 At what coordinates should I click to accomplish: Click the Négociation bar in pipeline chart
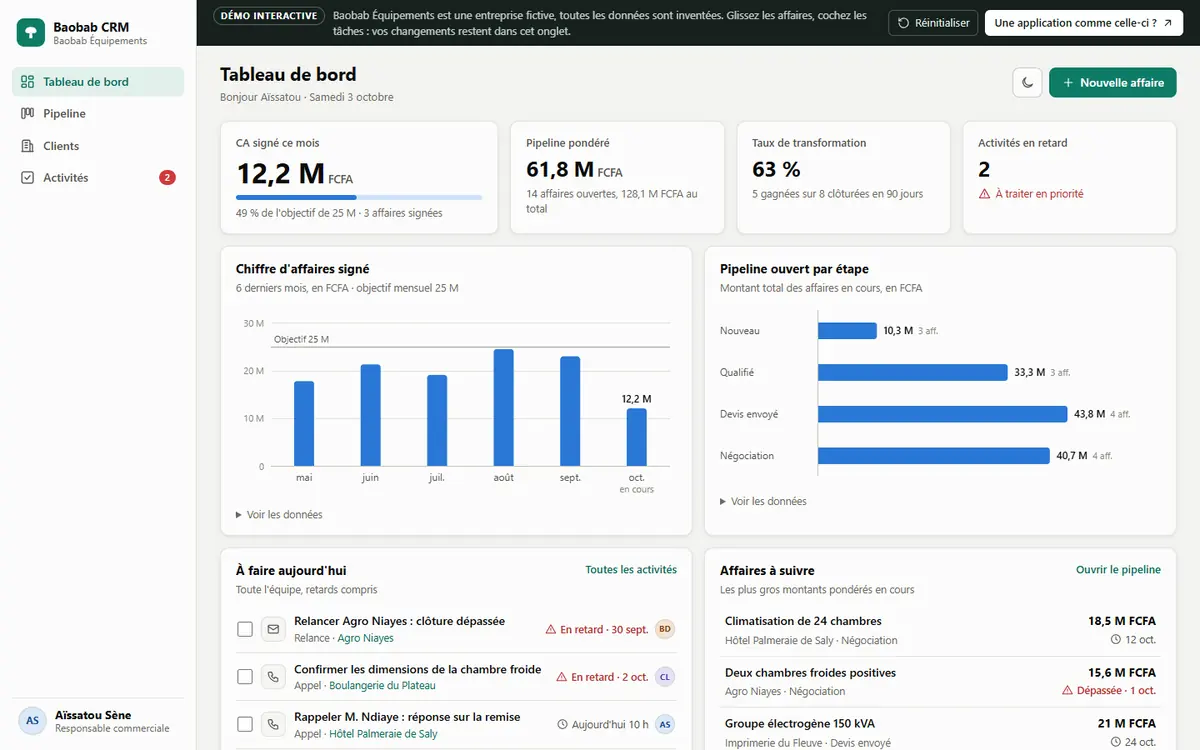coord(934,456)
